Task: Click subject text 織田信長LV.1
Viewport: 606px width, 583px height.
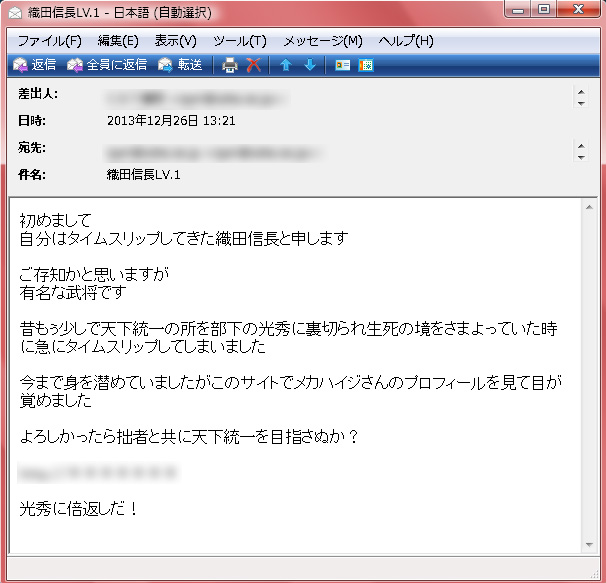Action: tap(143, 175)
